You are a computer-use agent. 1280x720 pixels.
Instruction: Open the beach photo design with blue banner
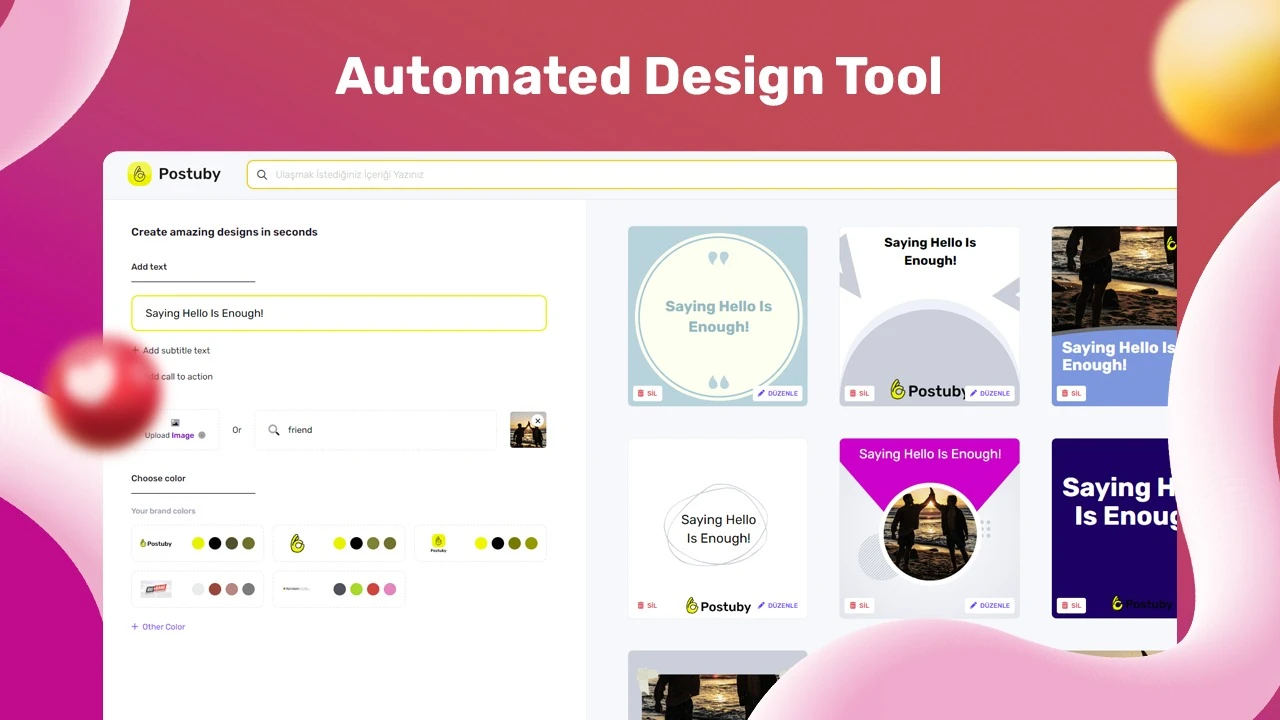tap(1114, 316)
